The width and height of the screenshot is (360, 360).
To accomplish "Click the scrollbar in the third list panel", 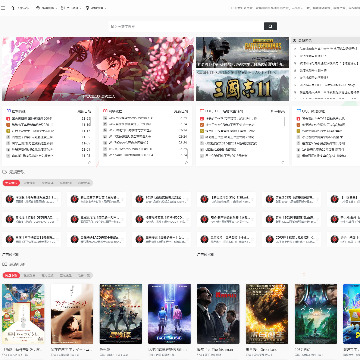I will pyautogui.click(x=285, y=121).
